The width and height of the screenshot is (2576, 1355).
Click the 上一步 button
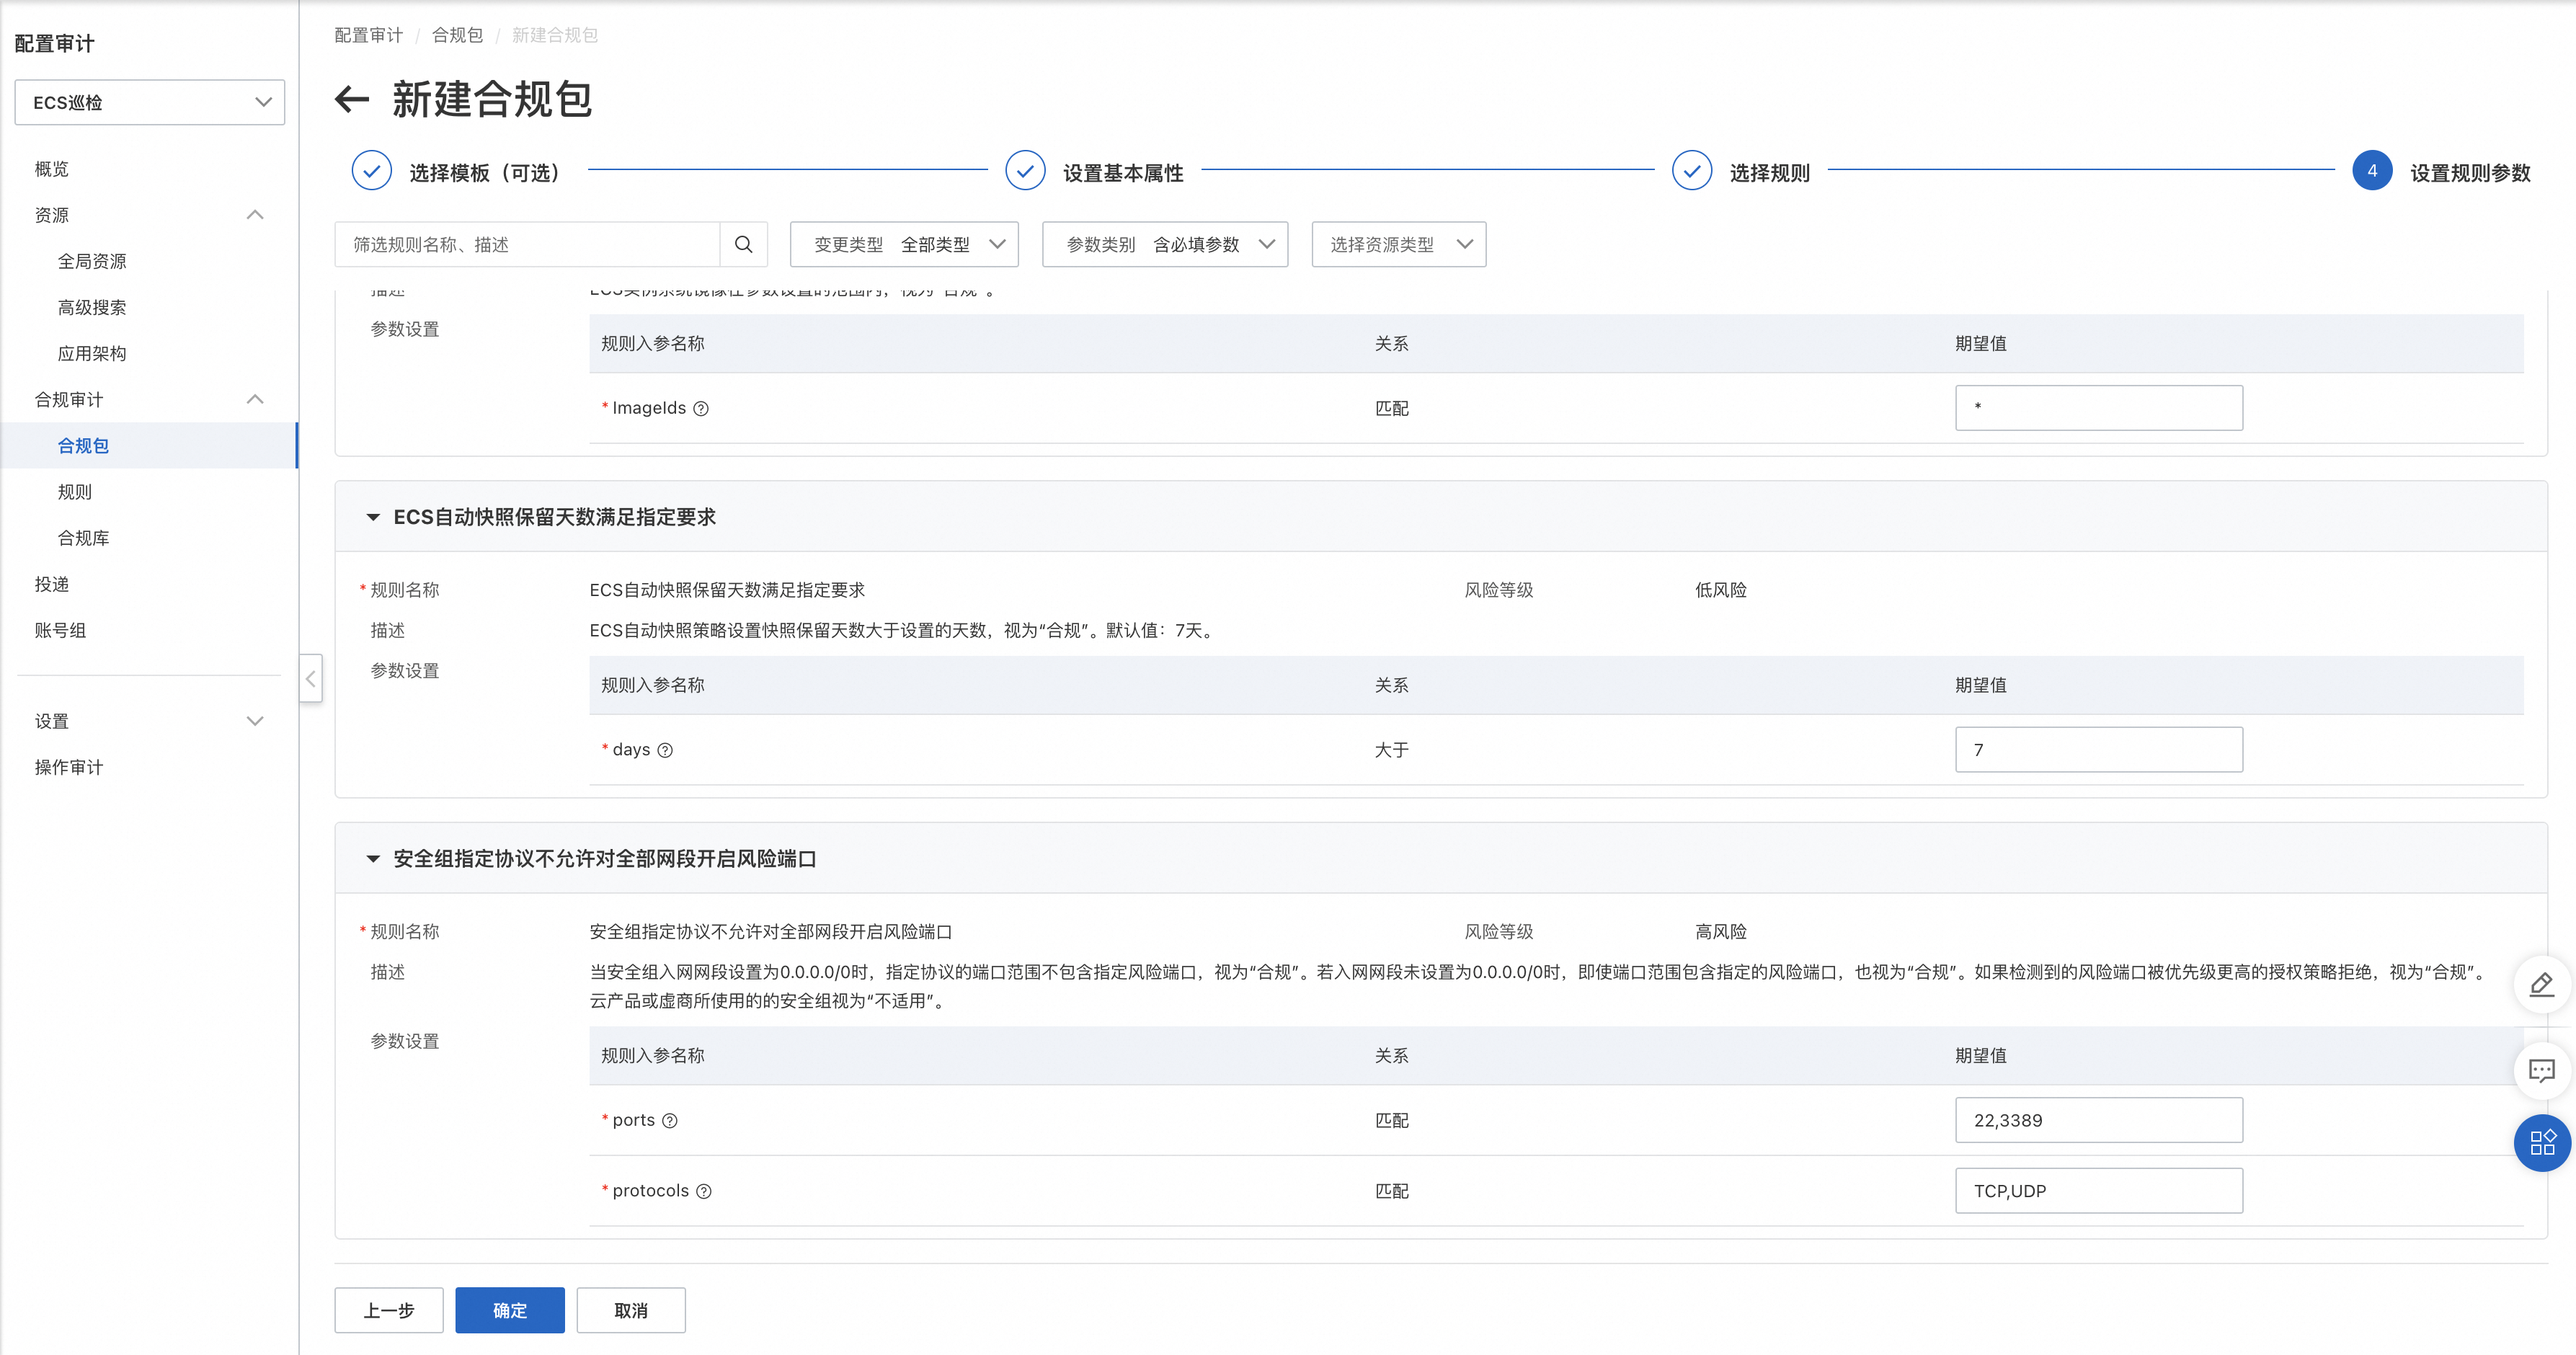[x=388, y=1310]
